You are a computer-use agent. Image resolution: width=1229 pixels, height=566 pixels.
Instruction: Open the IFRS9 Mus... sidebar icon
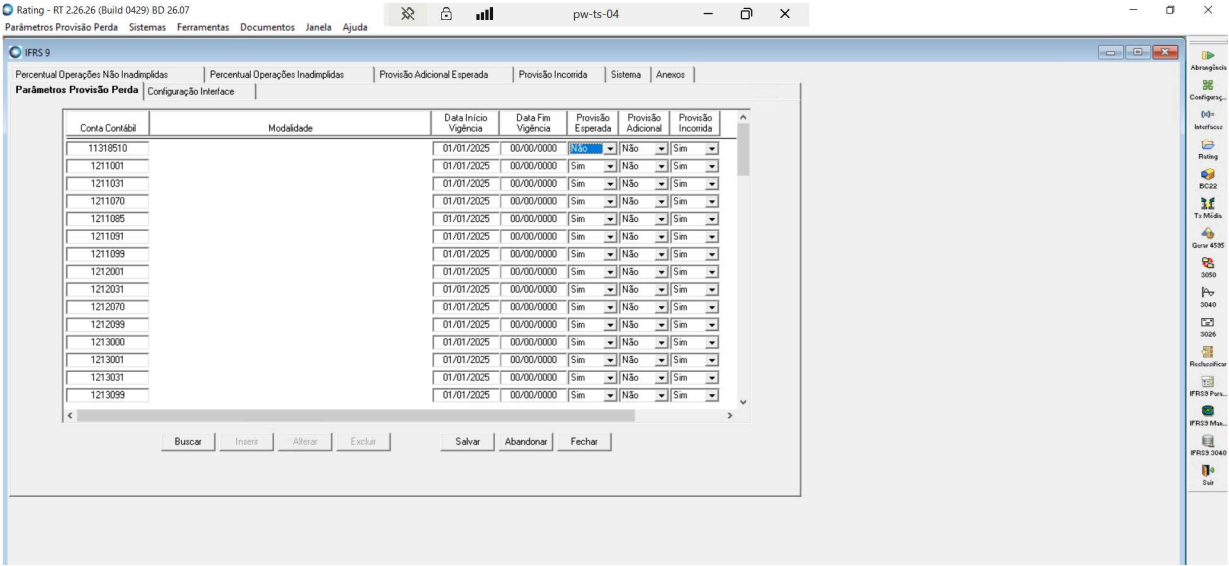click(1208, 415)
